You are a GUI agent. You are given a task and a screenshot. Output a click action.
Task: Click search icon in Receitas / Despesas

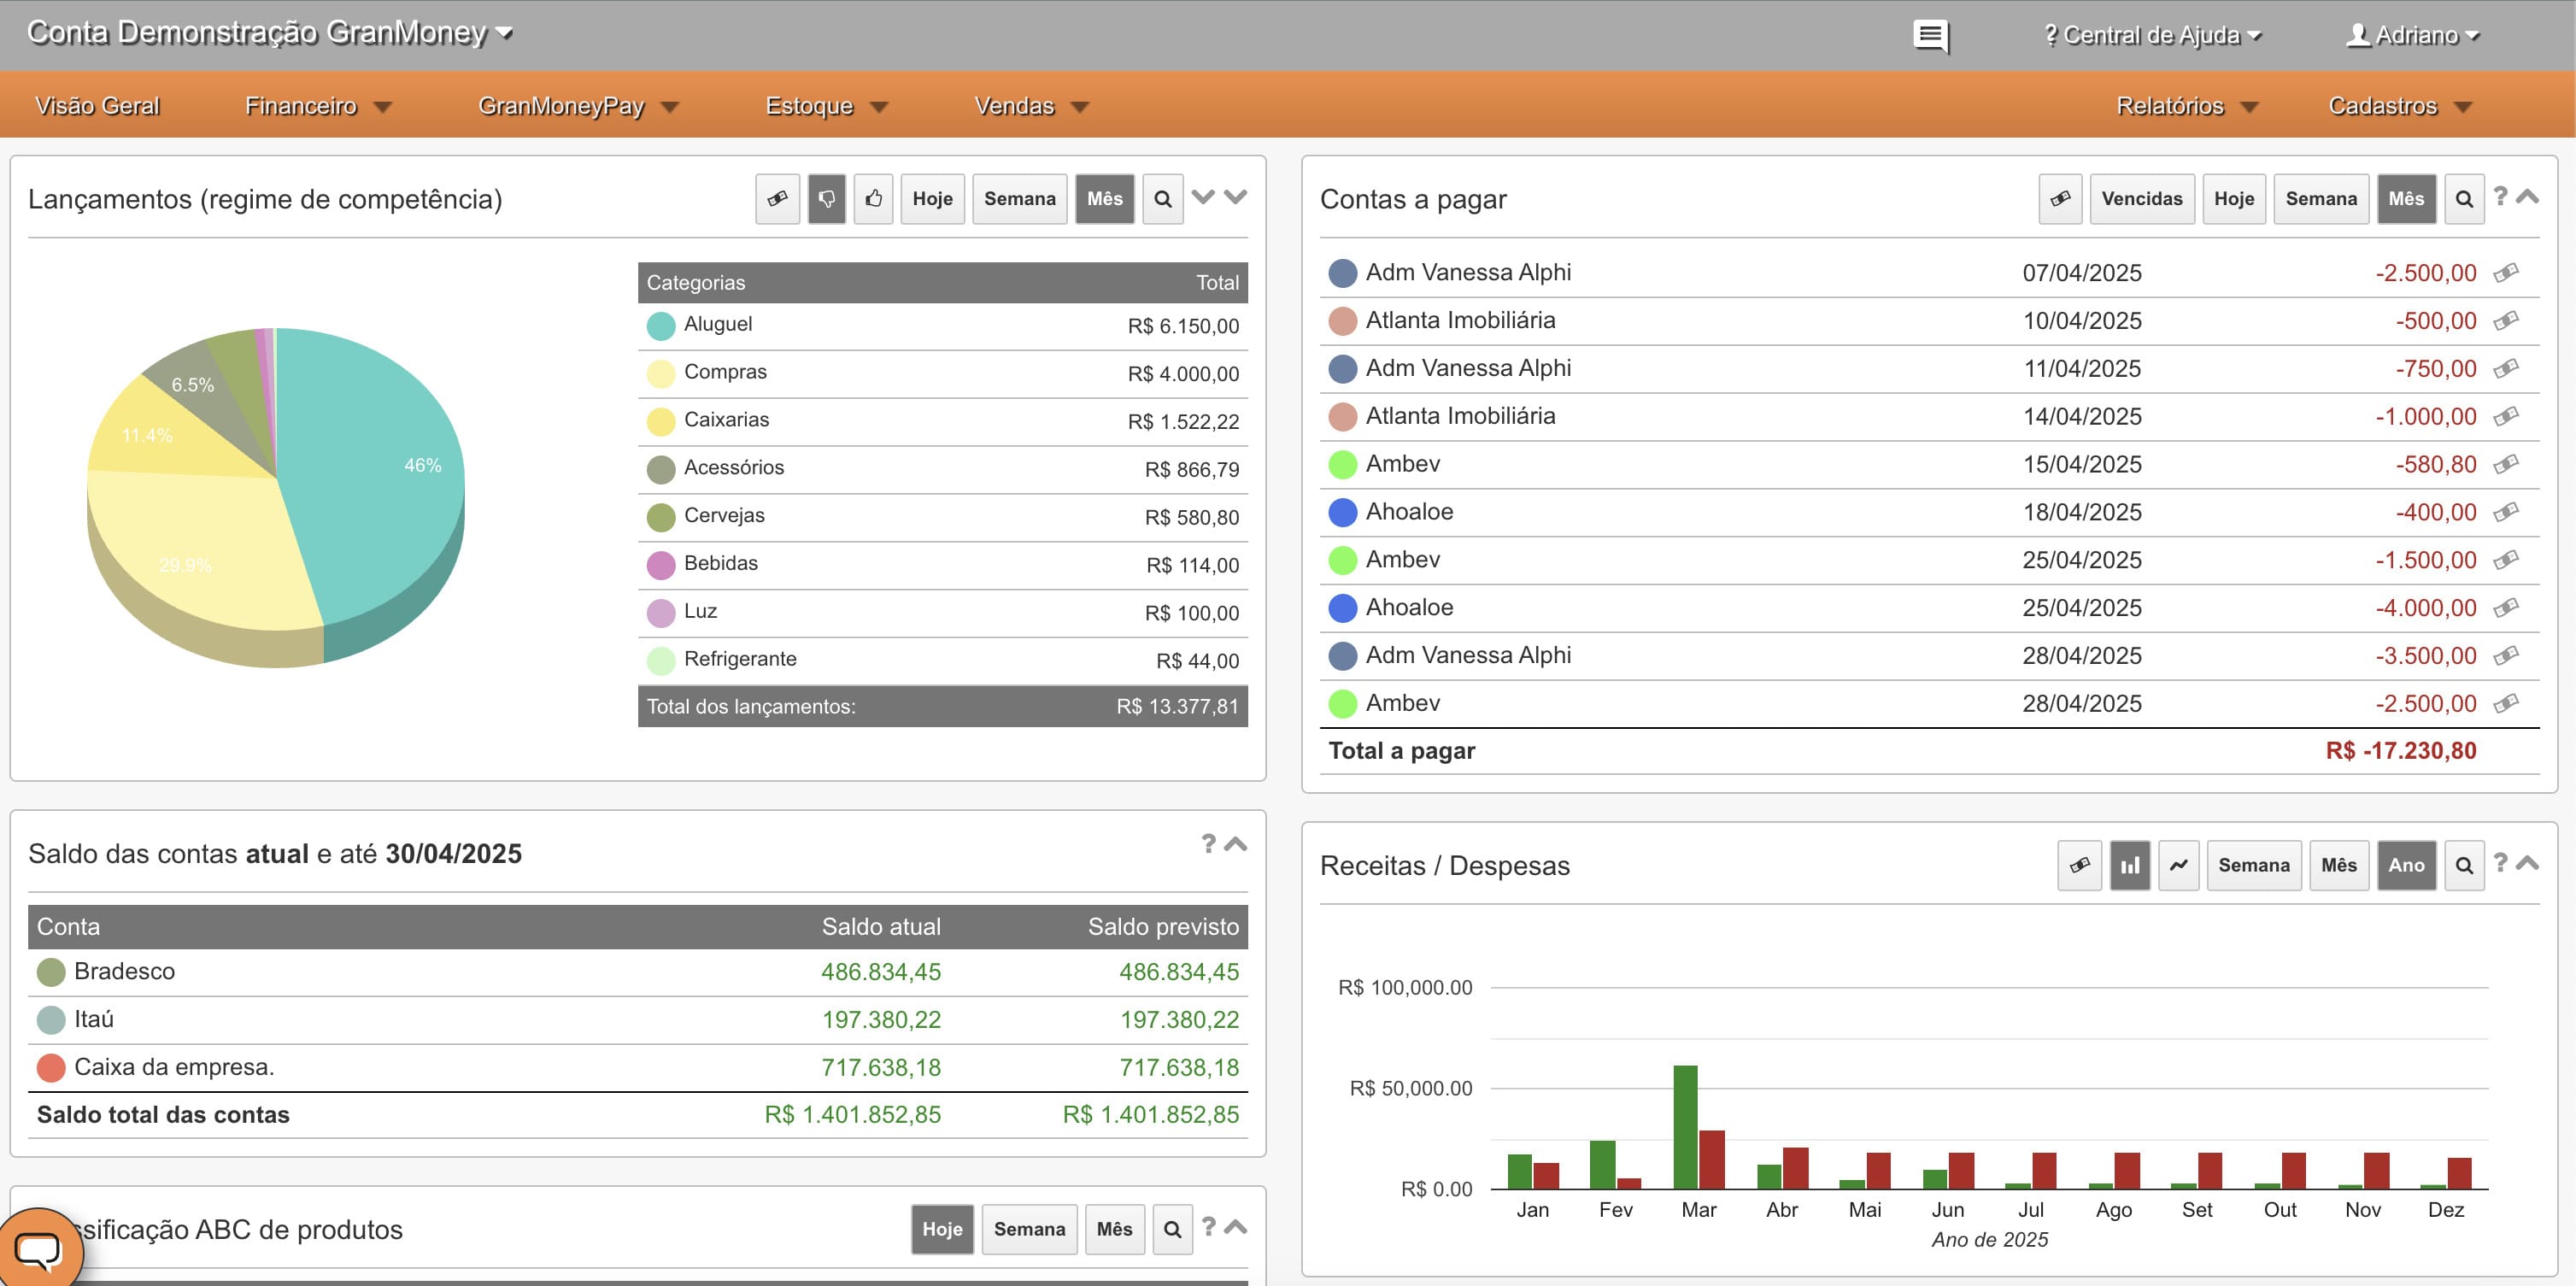click(2464, 866)
